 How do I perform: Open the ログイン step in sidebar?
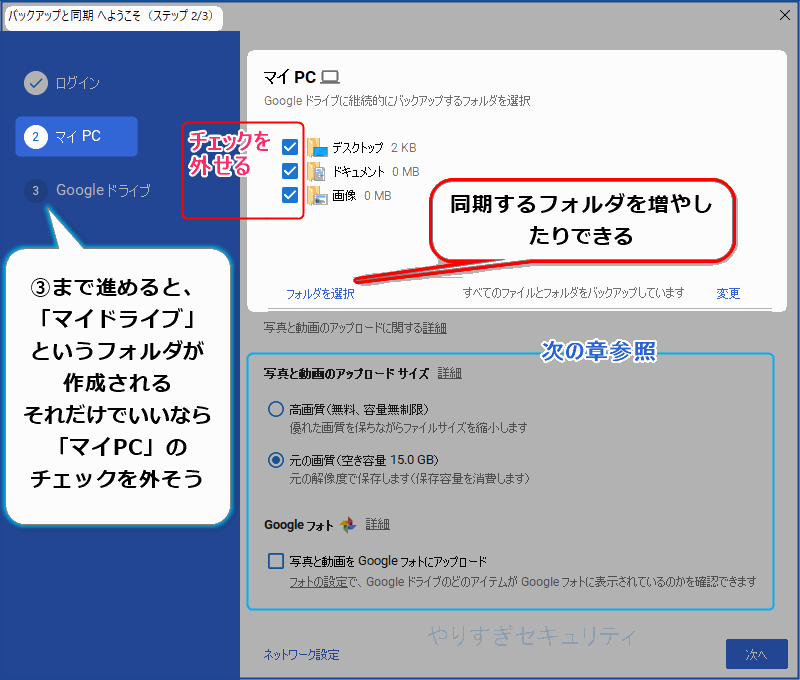pos(62,83)
